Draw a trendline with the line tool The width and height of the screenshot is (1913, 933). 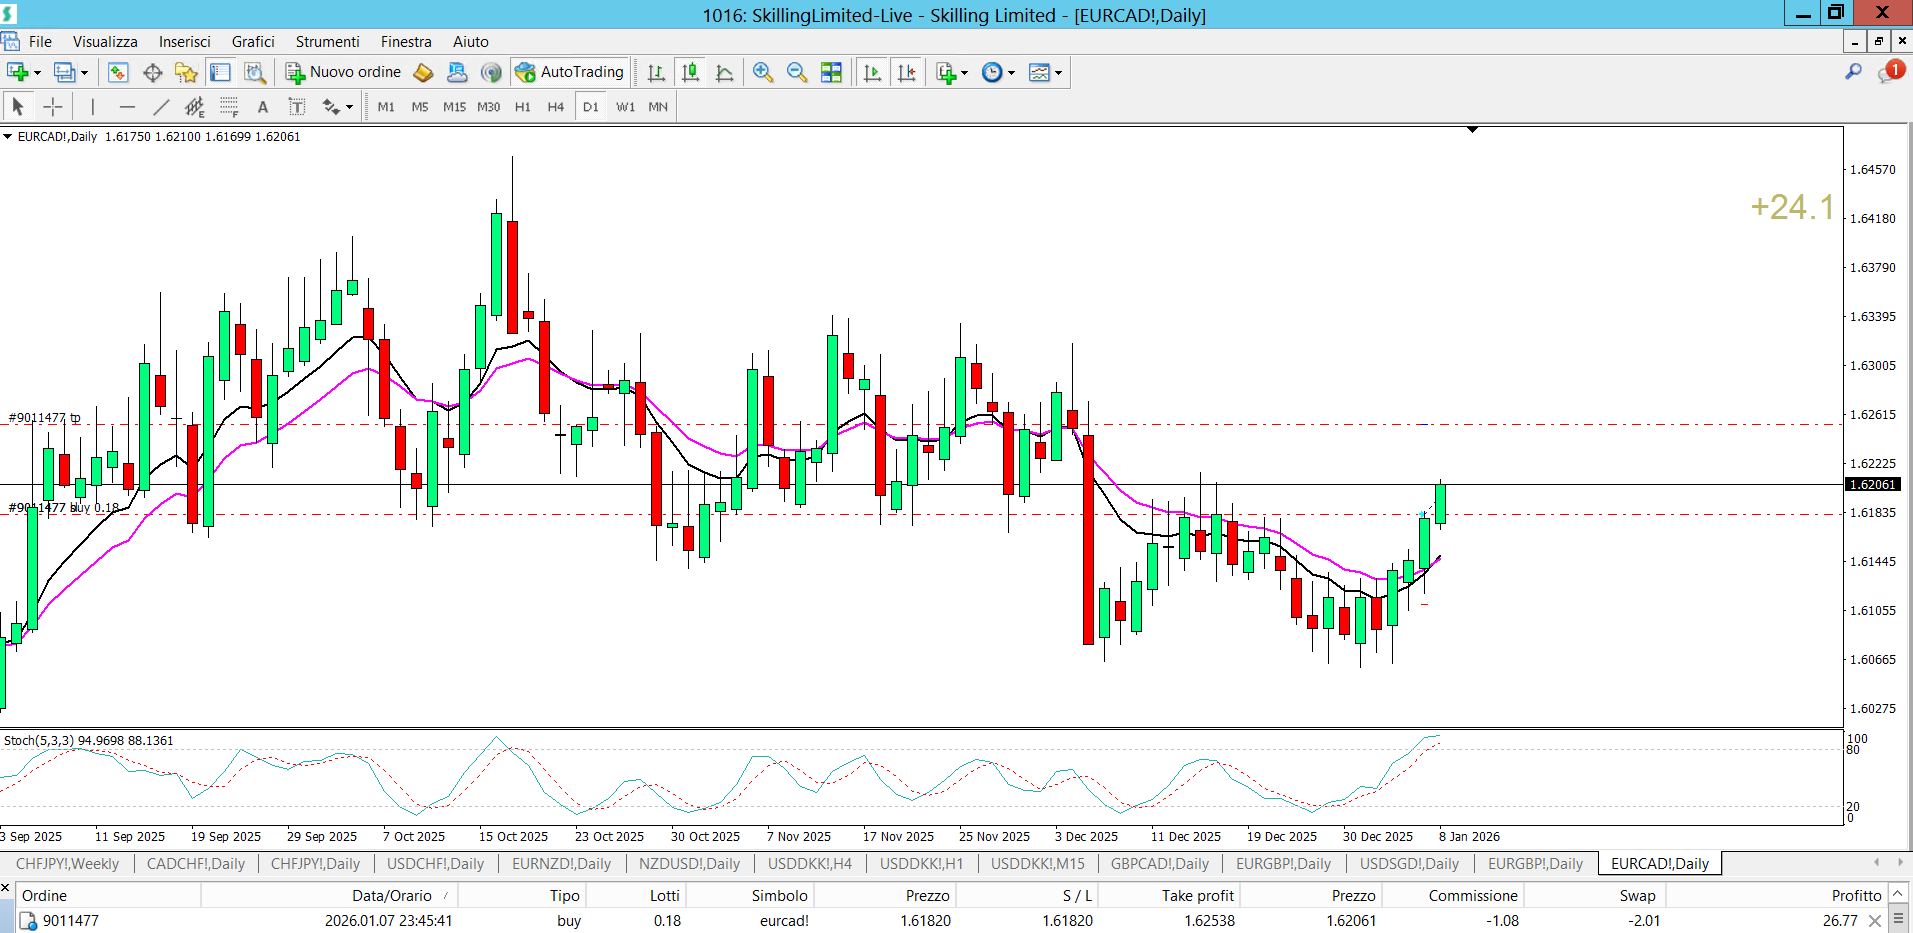click(x=161, y=107)
